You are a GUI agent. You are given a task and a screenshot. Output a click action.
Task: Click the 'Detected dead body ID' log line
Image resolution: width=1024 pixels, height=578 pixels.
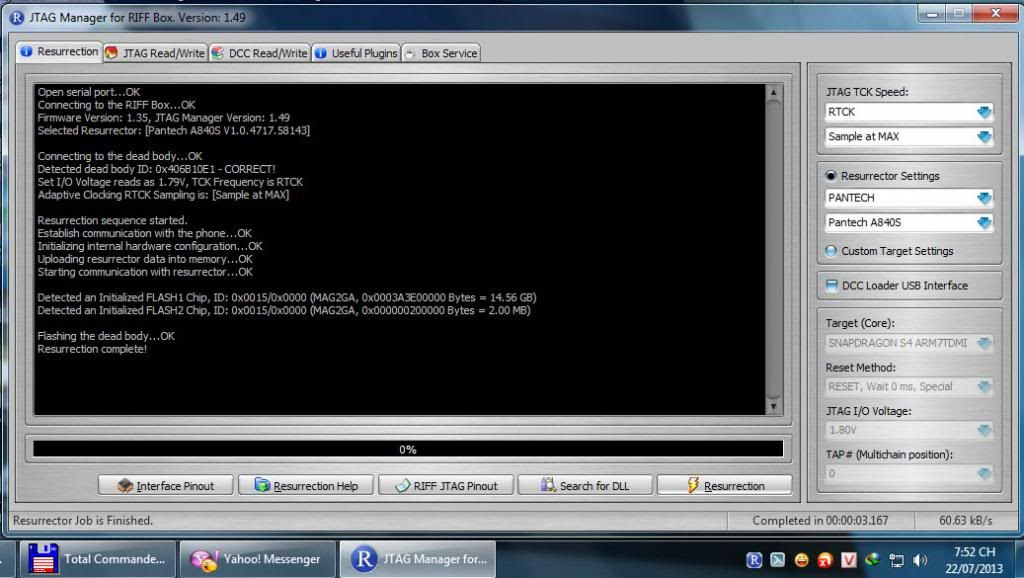(x=156, y=169)
